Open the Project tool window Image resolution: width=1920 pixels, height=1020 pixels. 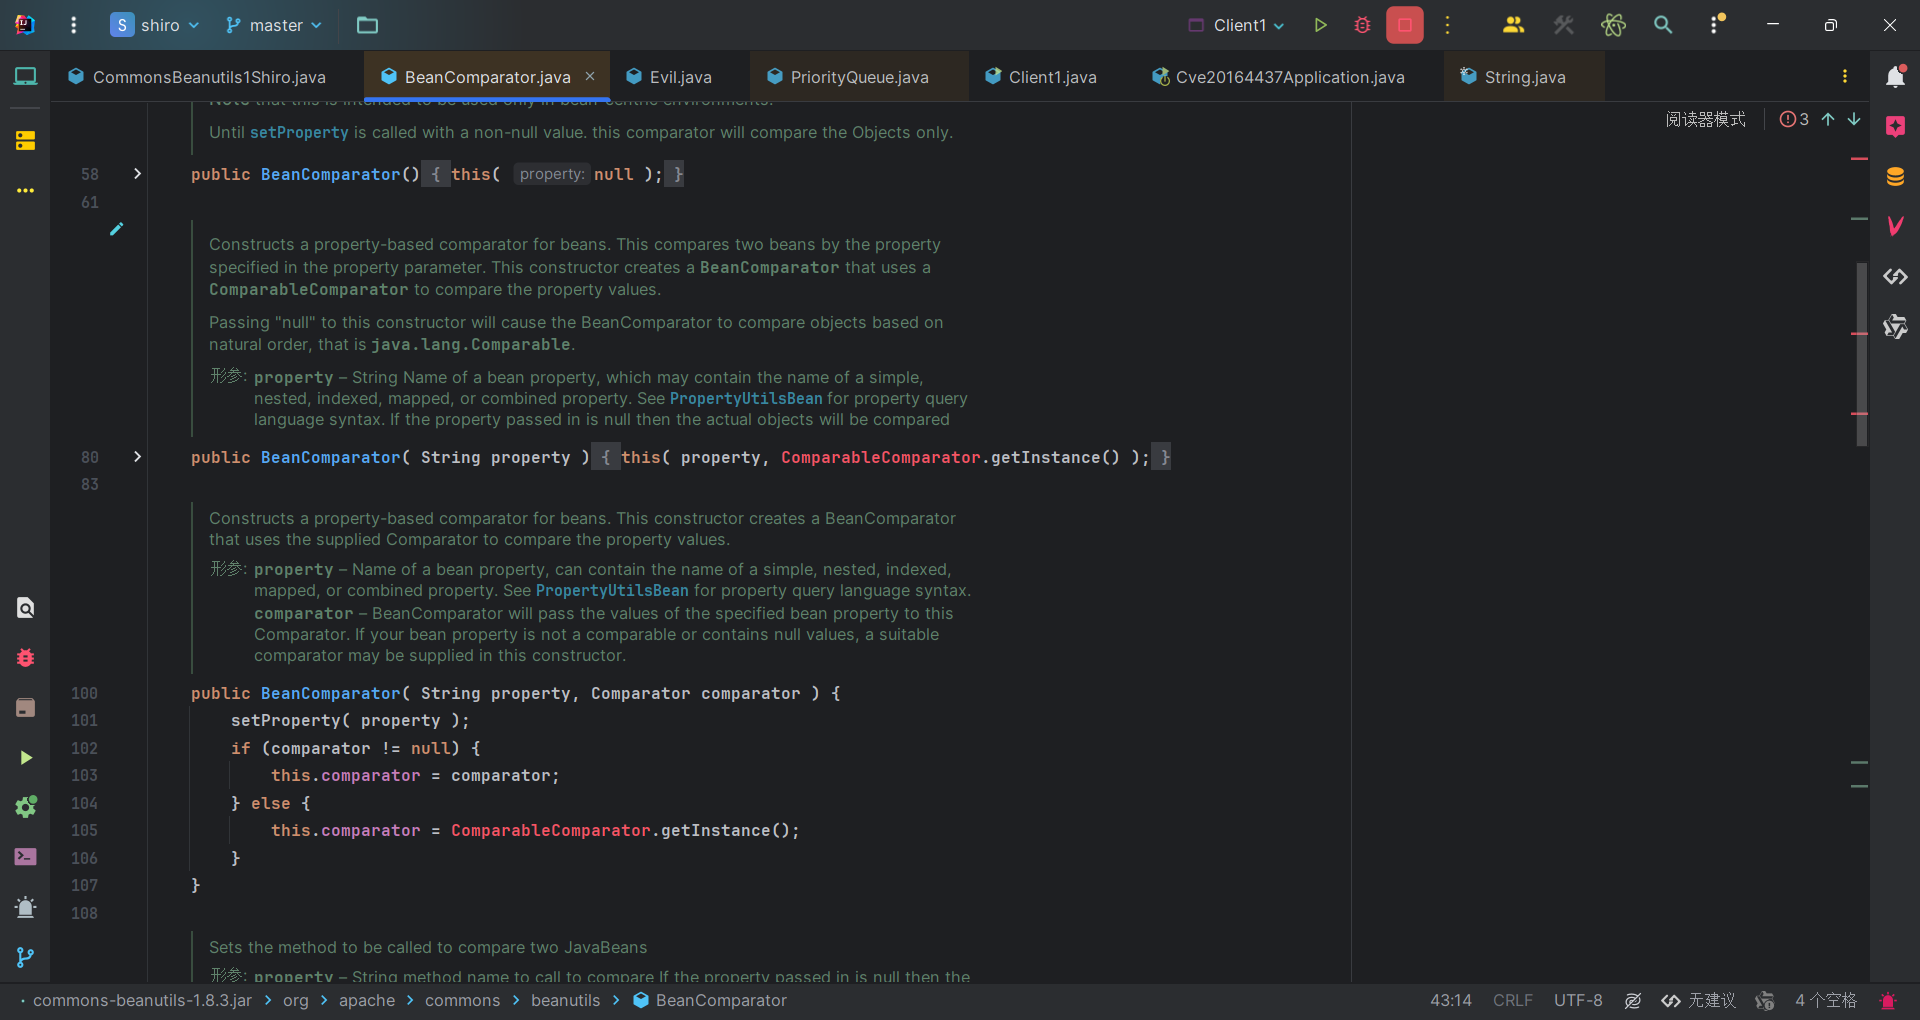pos(25,76)
